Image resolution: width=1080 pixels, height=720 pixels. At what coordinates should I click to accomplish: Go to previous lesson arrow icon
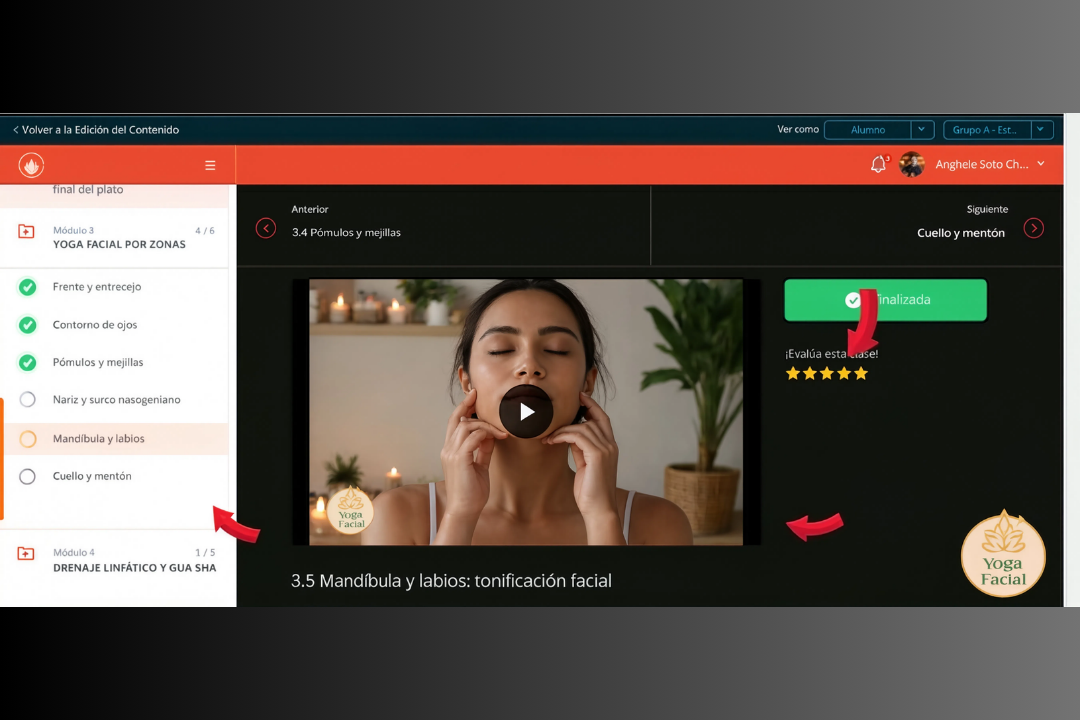click(x=266, y=228)
